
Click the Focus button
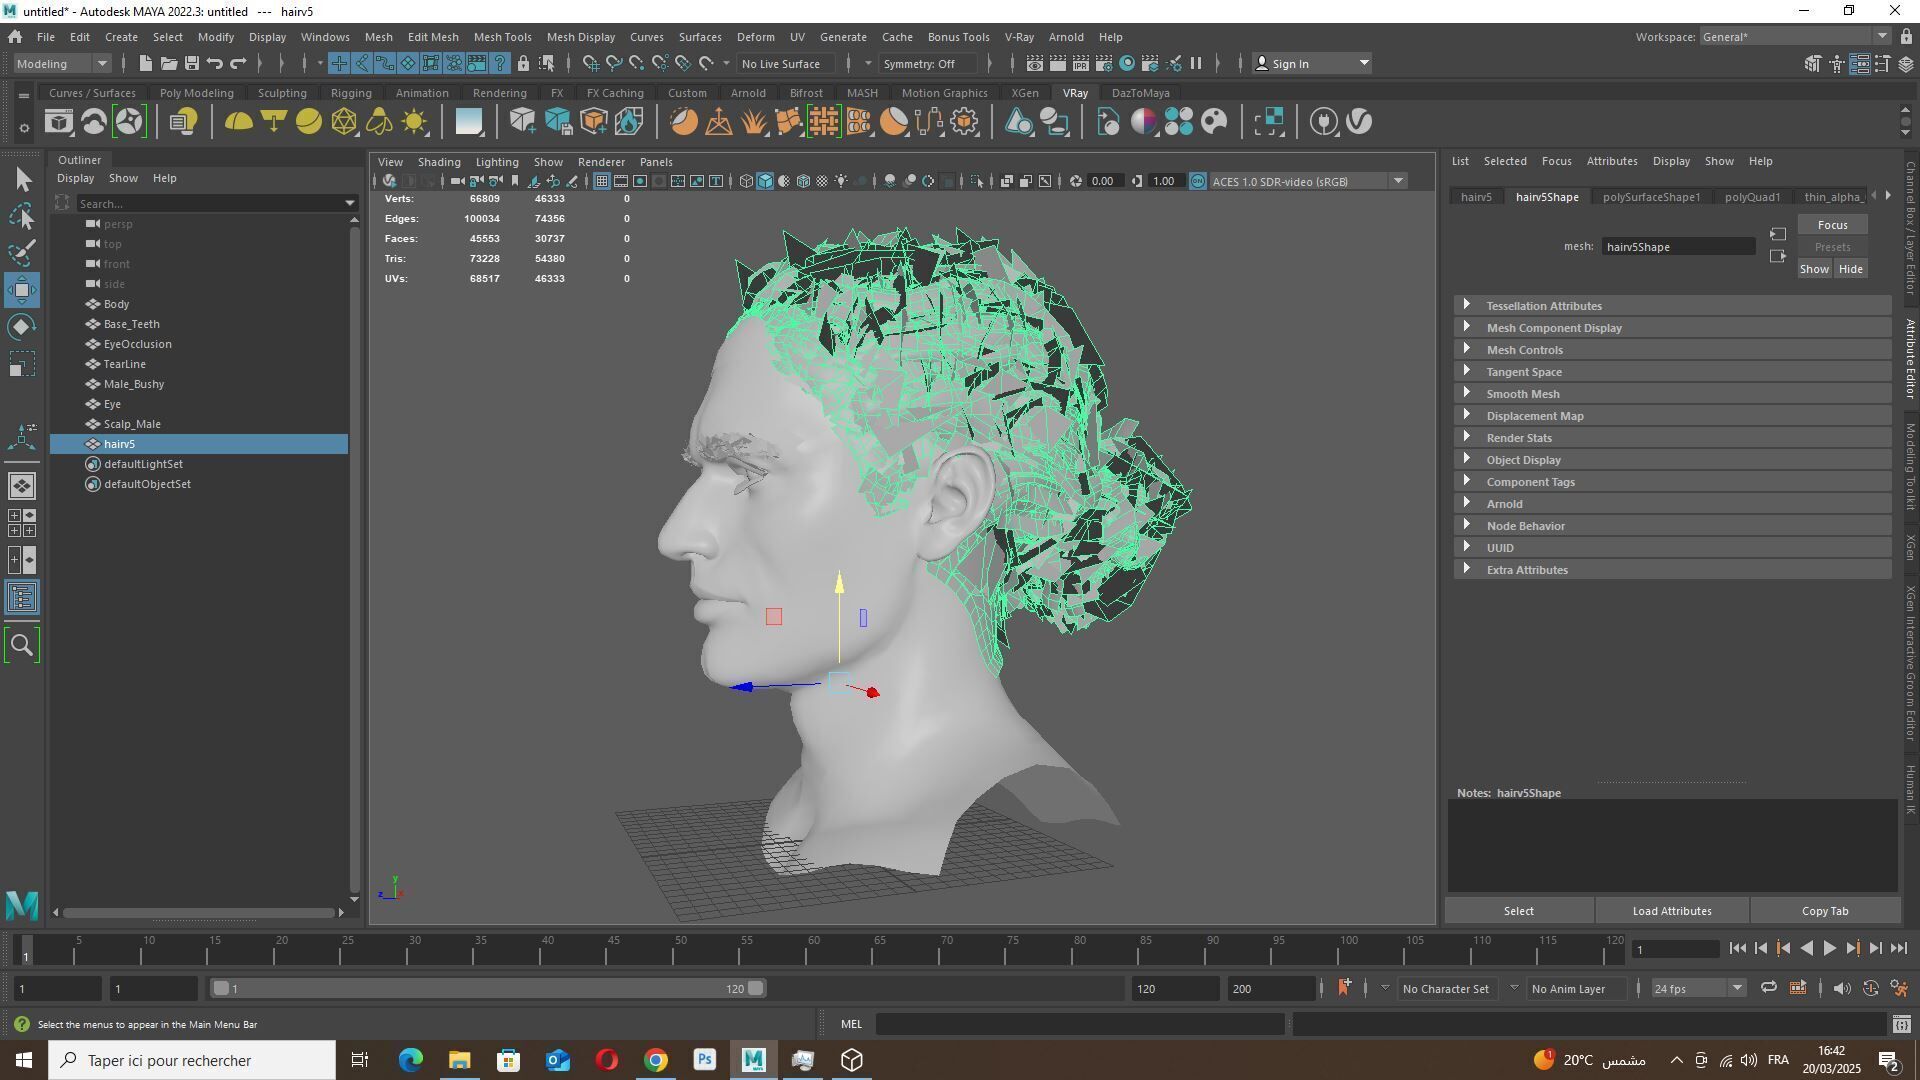tap(1832, 225)
